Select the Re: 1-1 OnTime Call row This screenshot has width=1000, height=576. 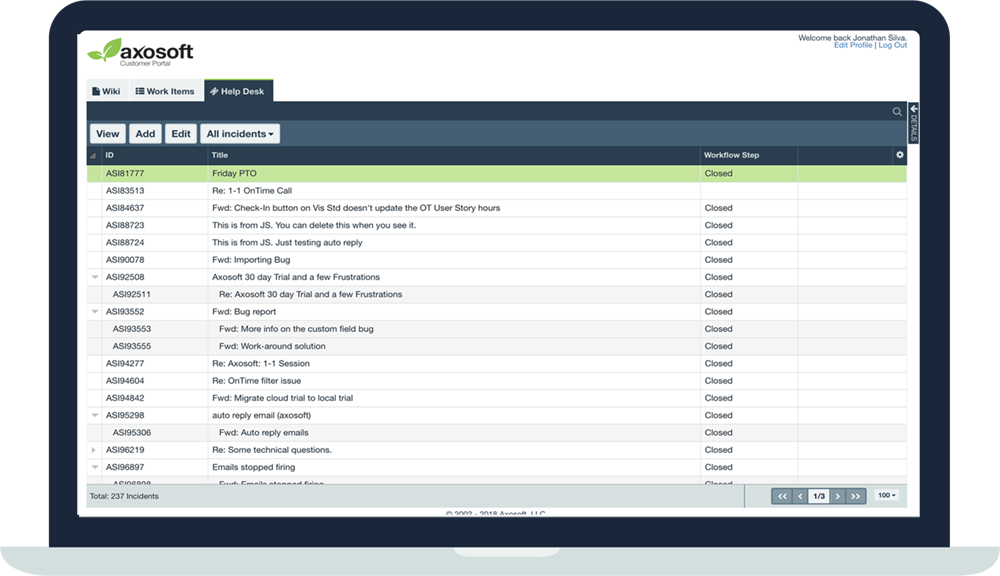pos(252,191)
